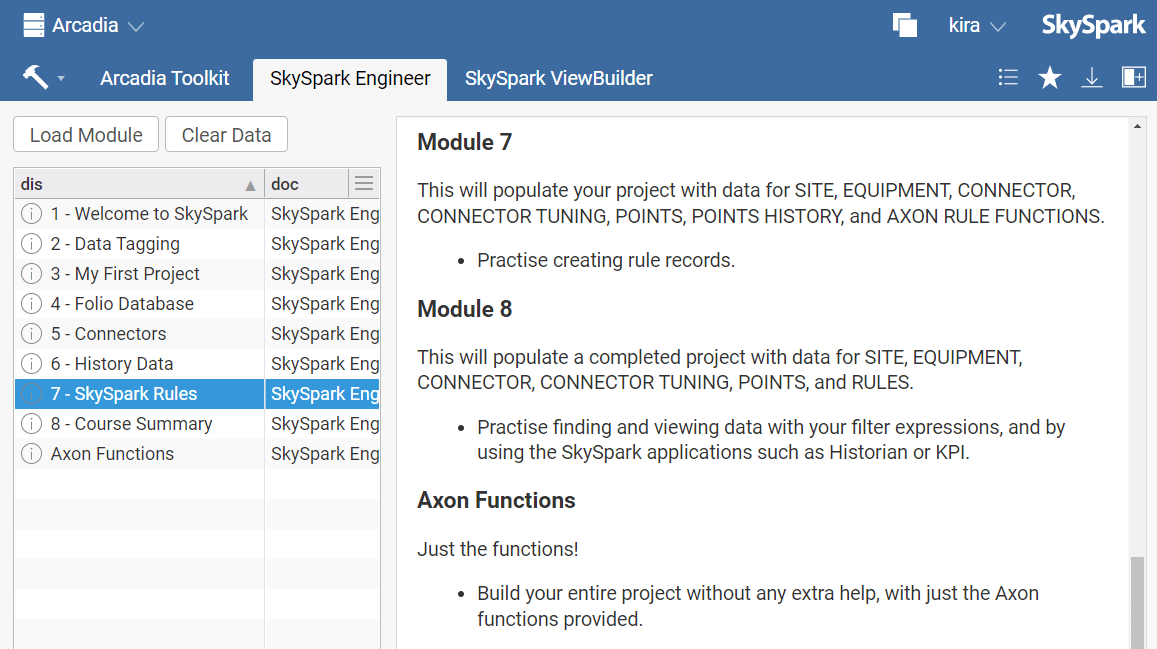Screen dimensions: 1157x649
Task: Click doc cell of SkySpark Rules row
Action: click(322, 394)
